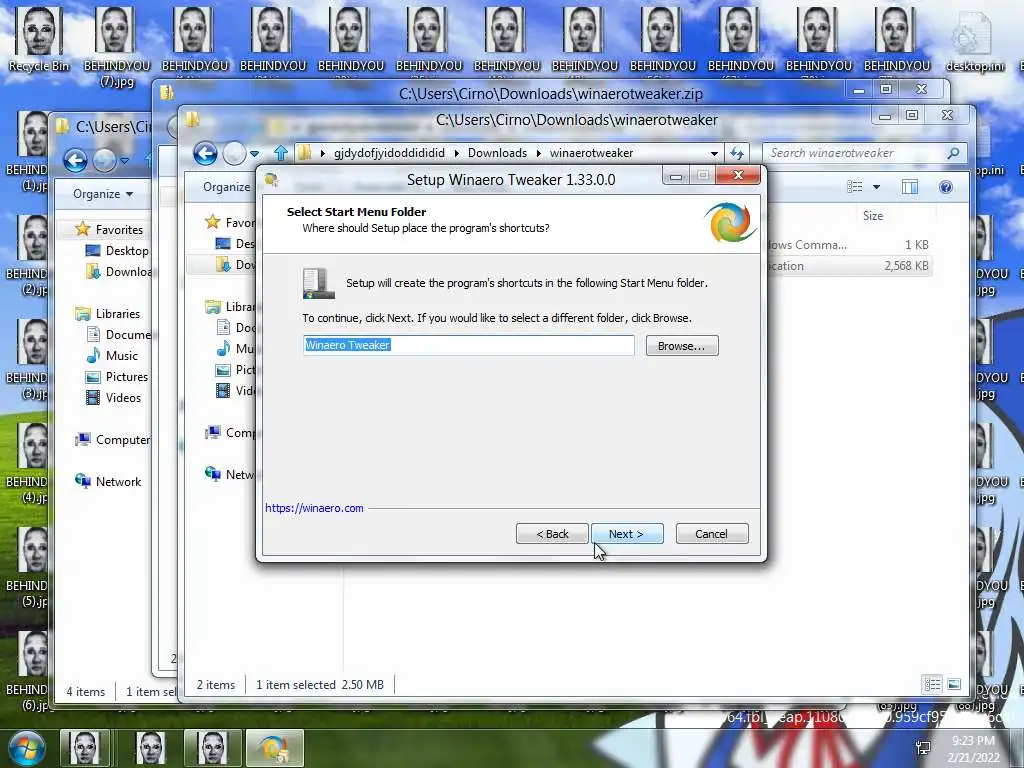Open the Browse folder dialog
Viewport: 1024px width, 768px height.
682,345
